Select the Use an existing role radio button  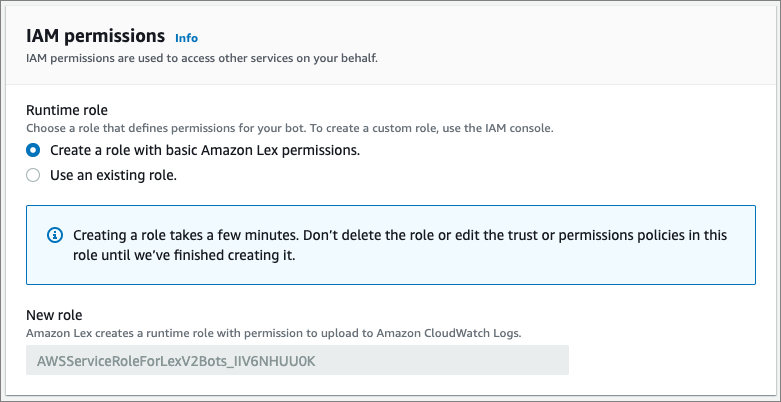coord(33,175)
